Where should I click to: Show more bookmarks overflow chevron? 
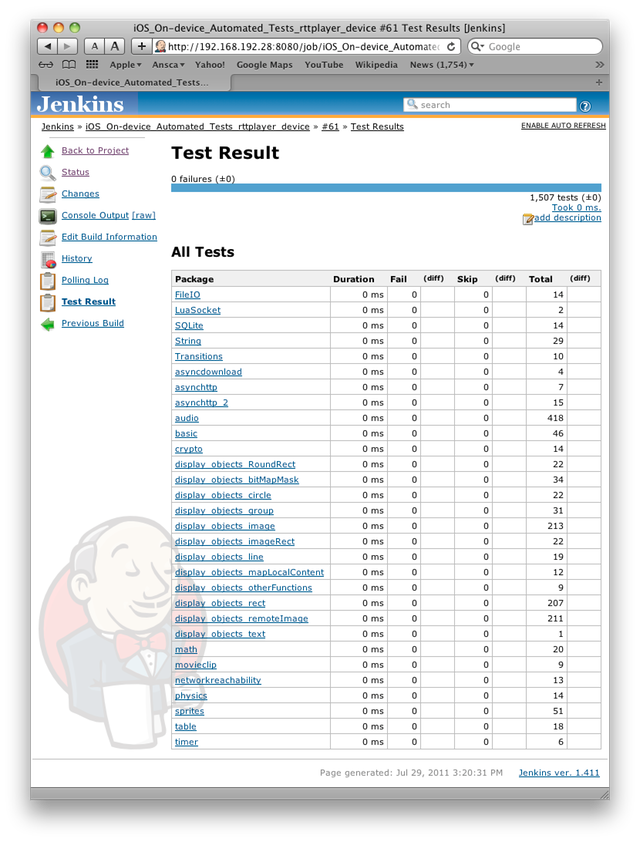[599, 64]
